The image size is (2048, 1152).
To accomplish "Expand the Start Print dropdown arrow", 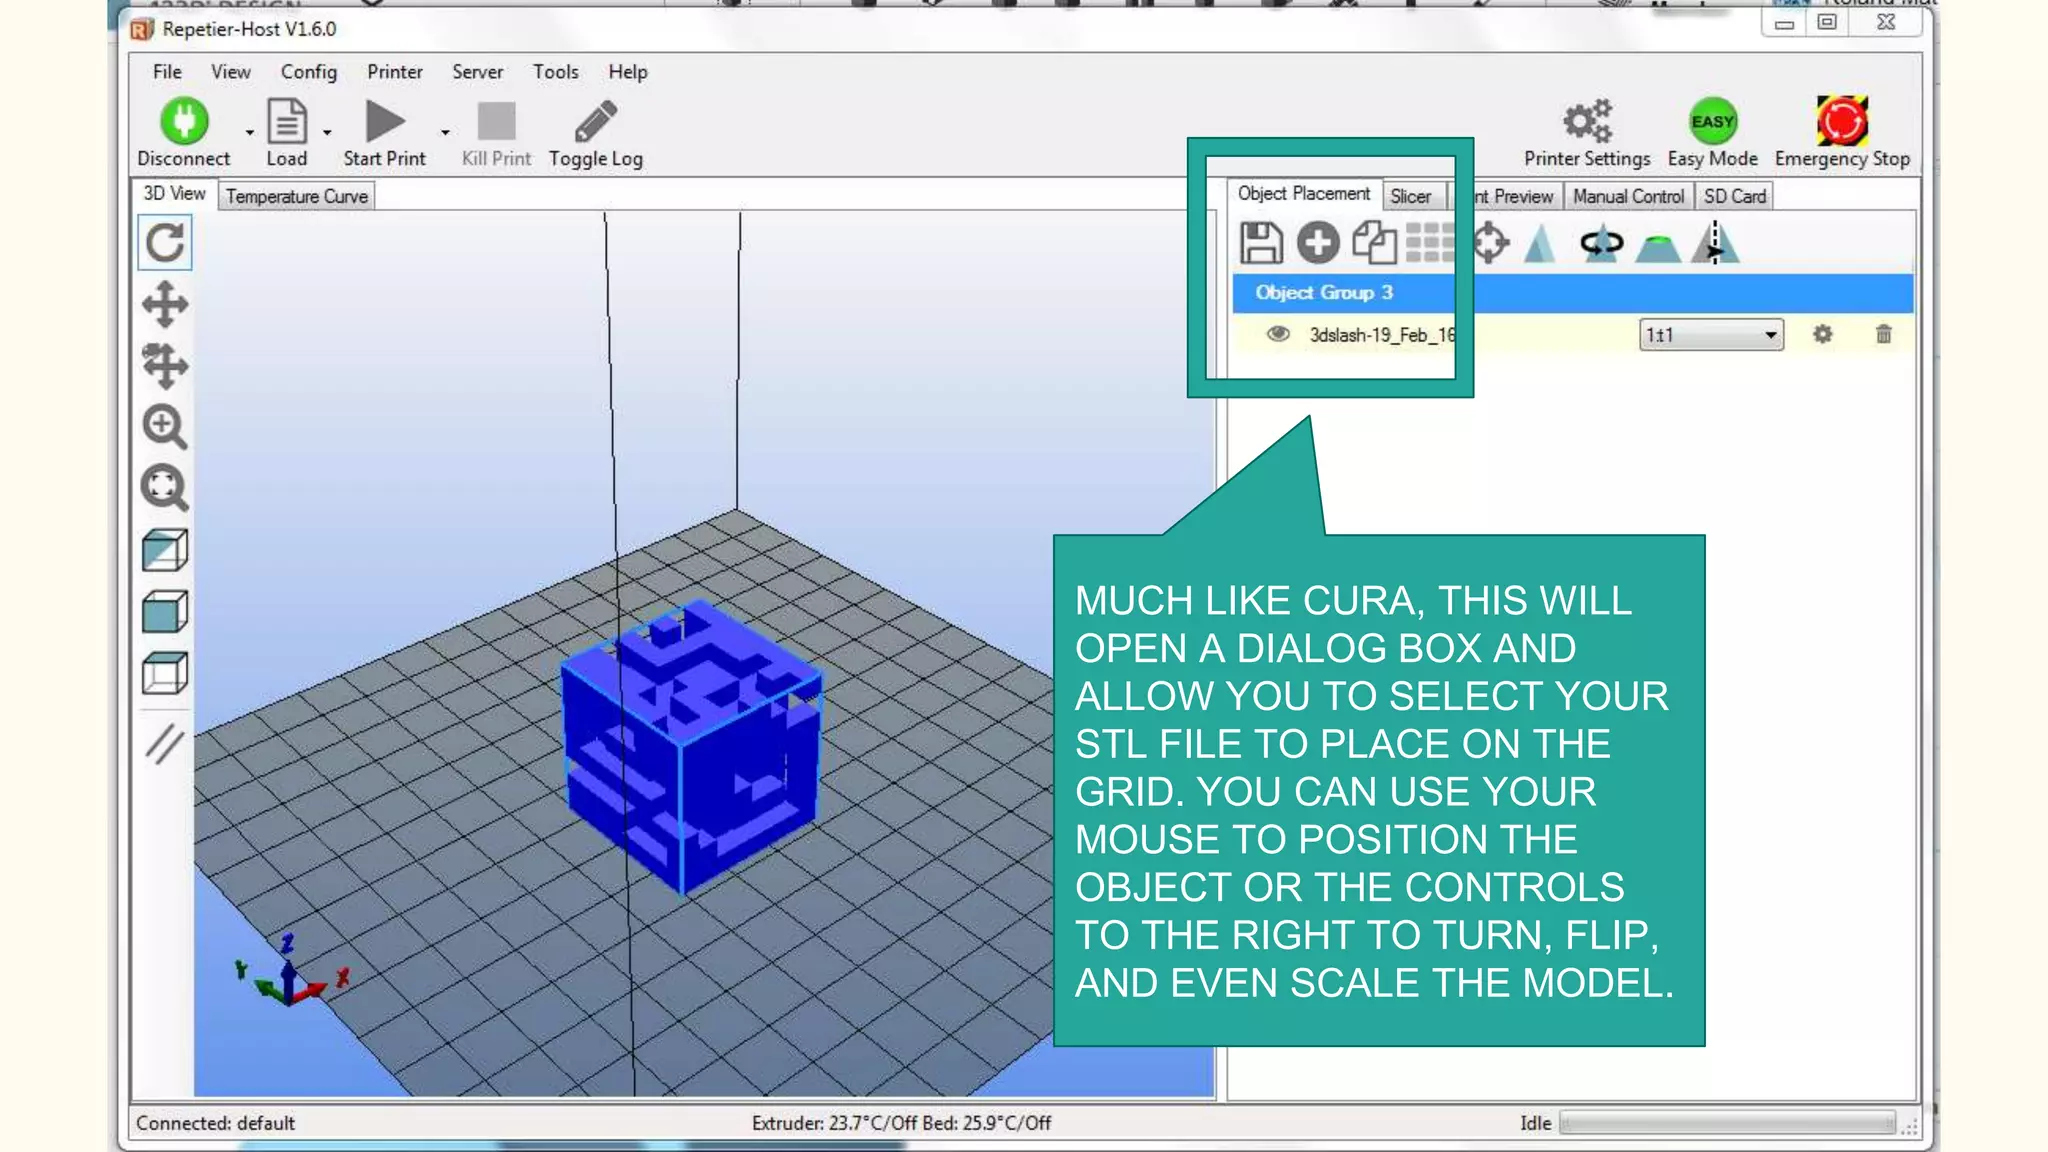I will click(x=445, y=132).
